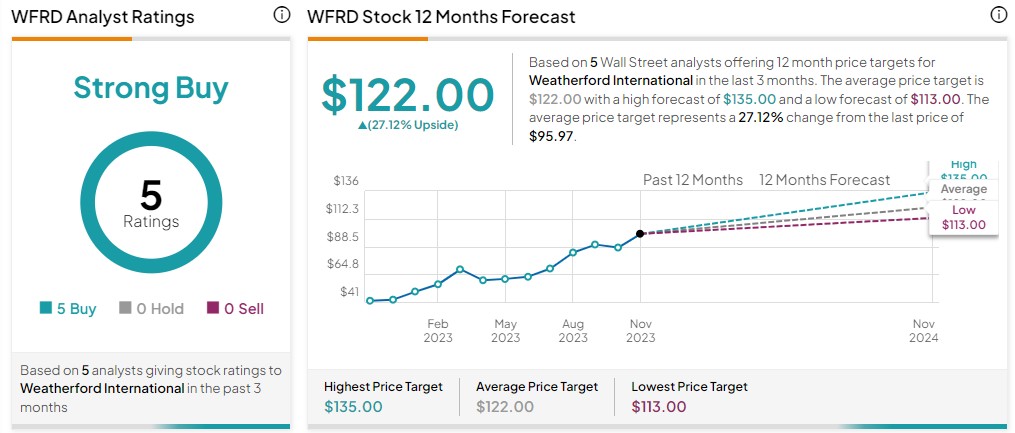
Task: Click the Highest Price Target $135.00 value
Action: click(353, 406)
